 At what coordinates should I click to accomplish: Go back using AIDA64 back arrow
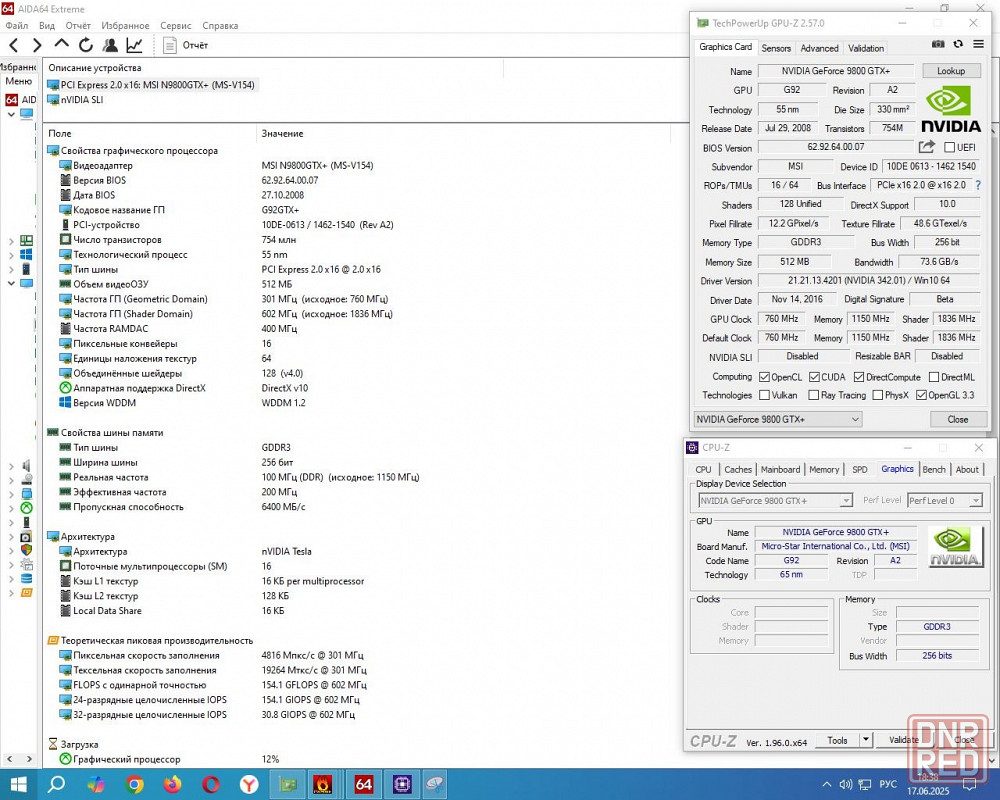pos(14,45)
